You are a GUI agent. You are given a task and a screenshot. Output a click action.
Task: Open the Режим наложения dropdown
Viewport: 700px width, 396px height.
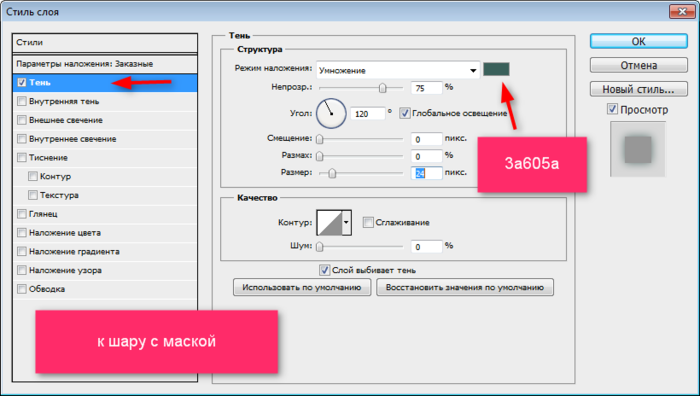point(398,70)
